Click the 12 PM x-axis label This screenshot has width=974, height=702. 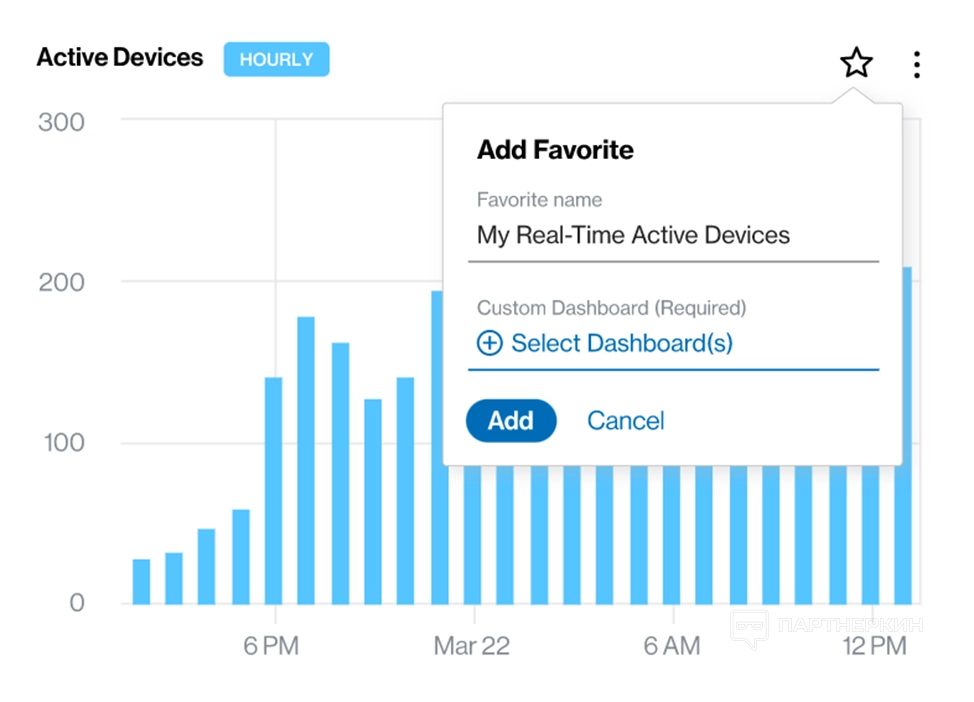tap(874, 646)
